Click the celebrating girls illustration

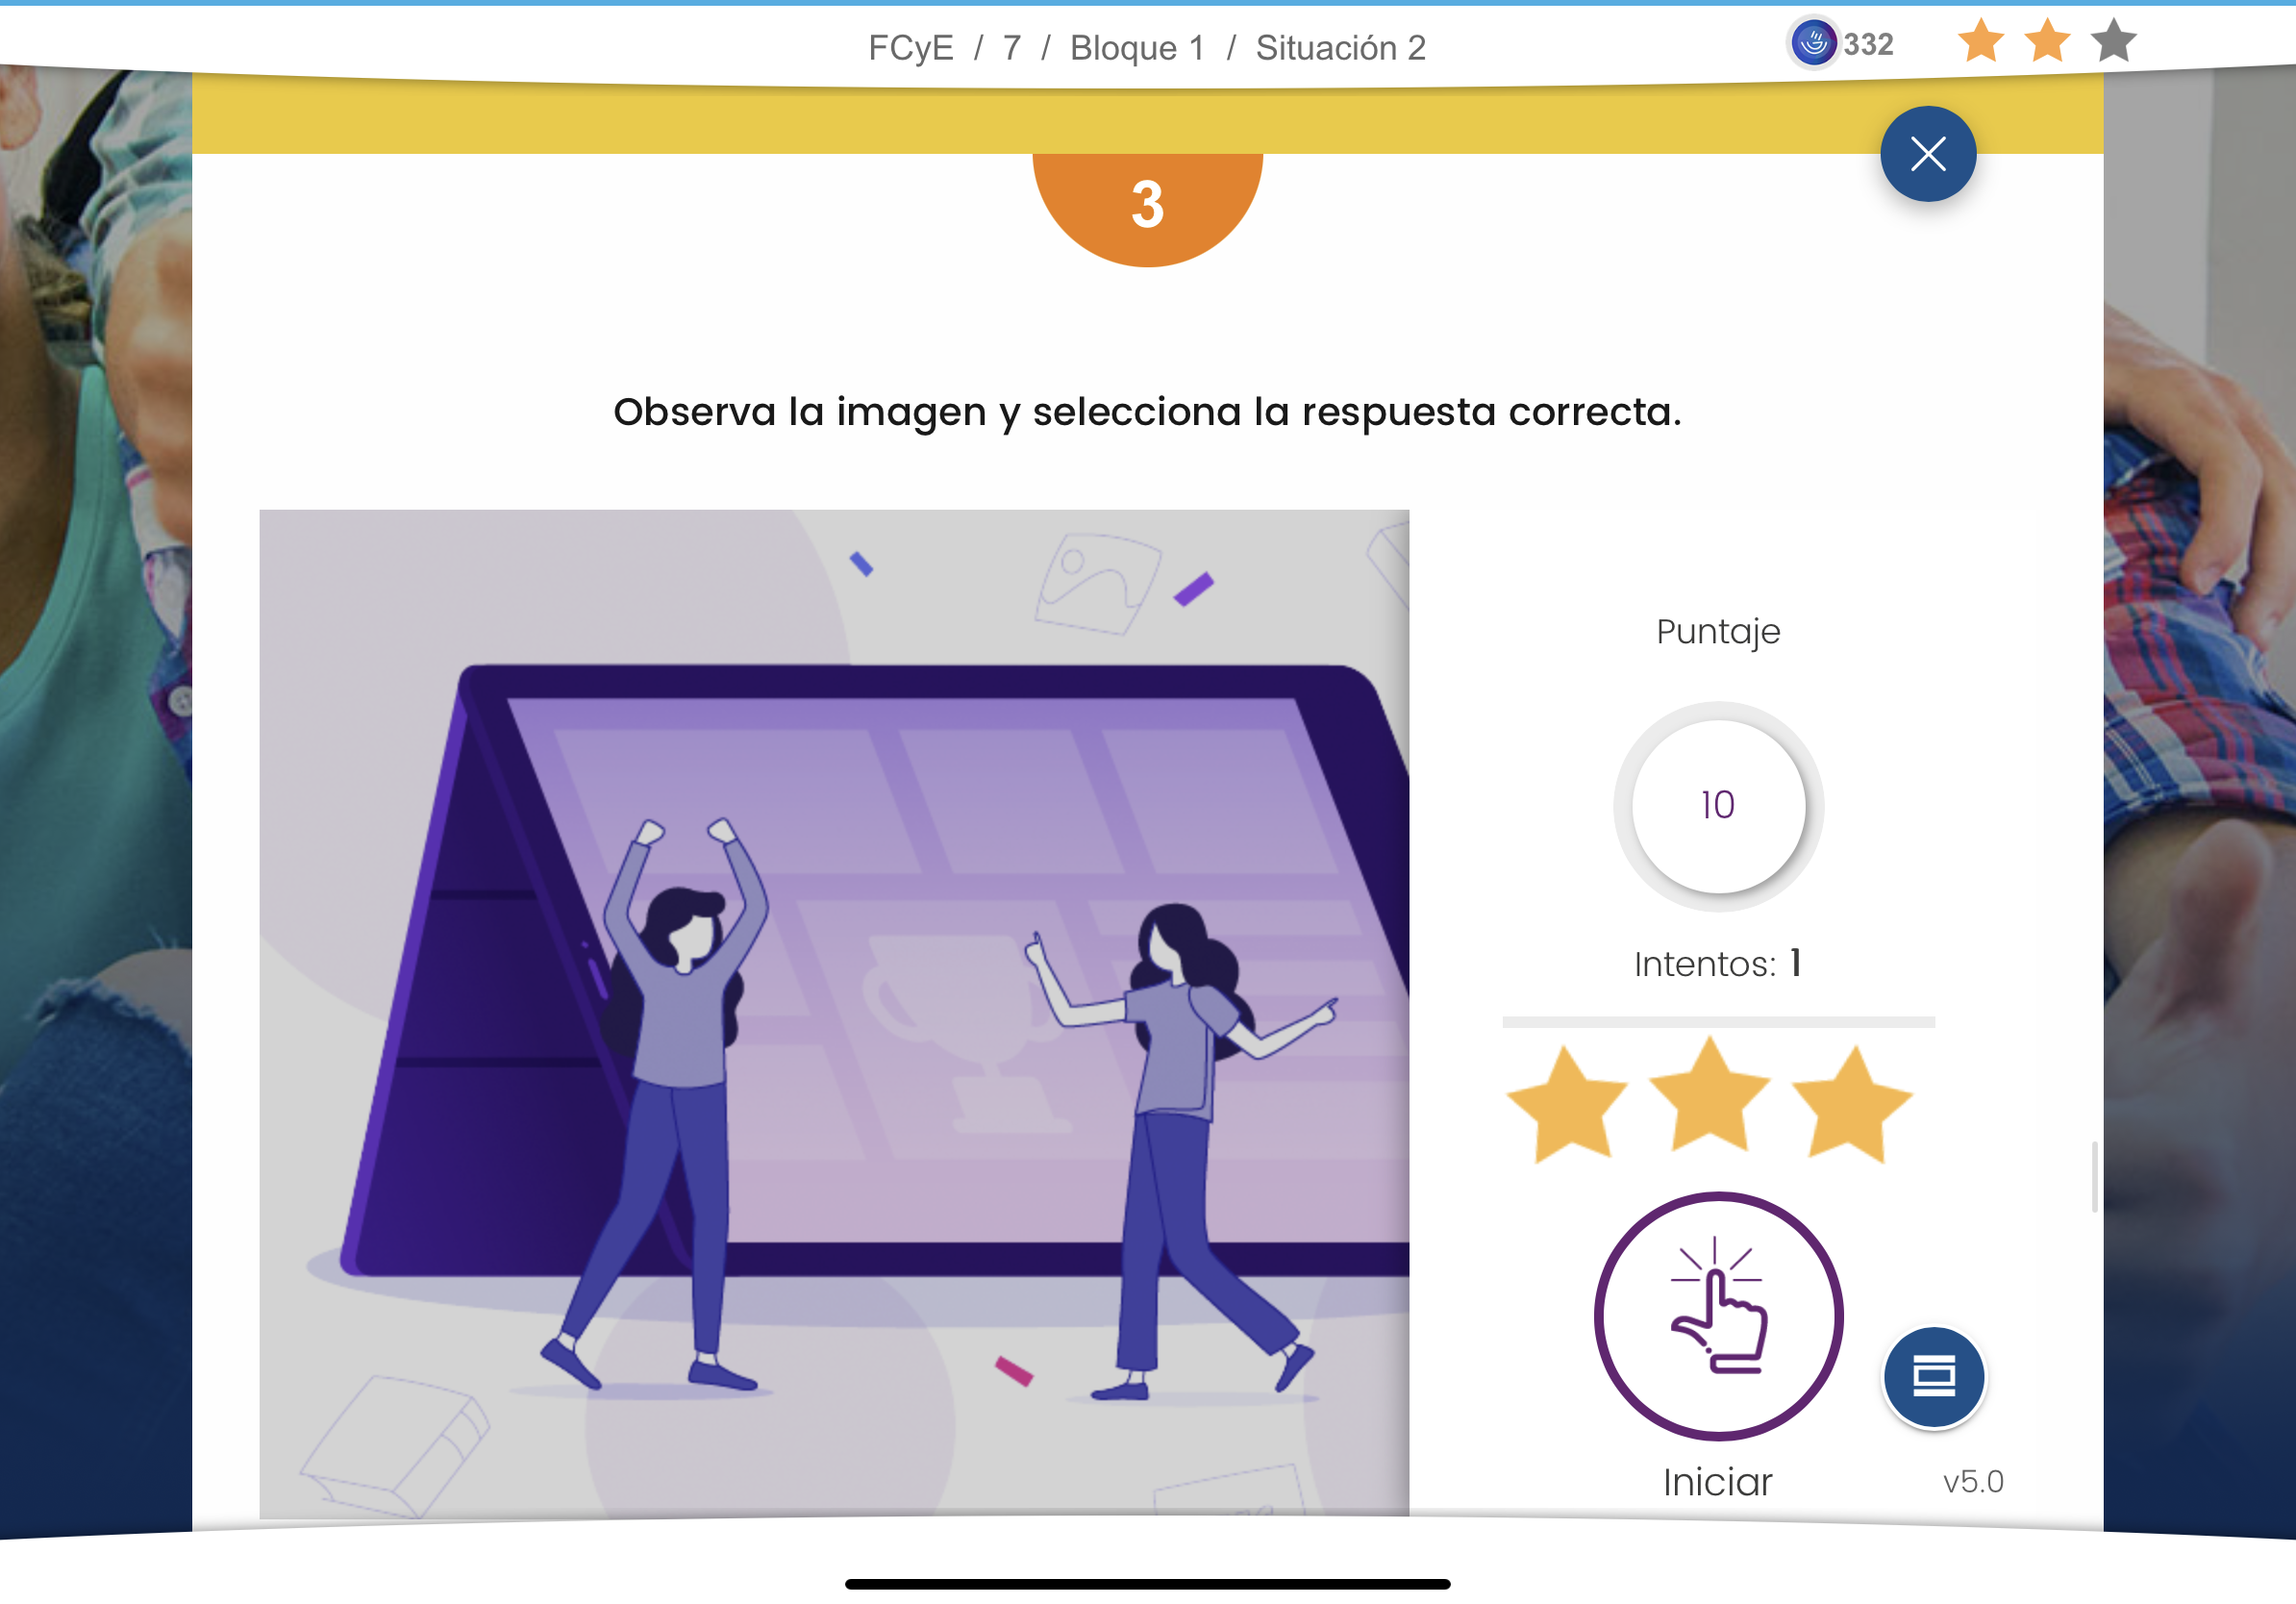click(x=834, y=1013)
